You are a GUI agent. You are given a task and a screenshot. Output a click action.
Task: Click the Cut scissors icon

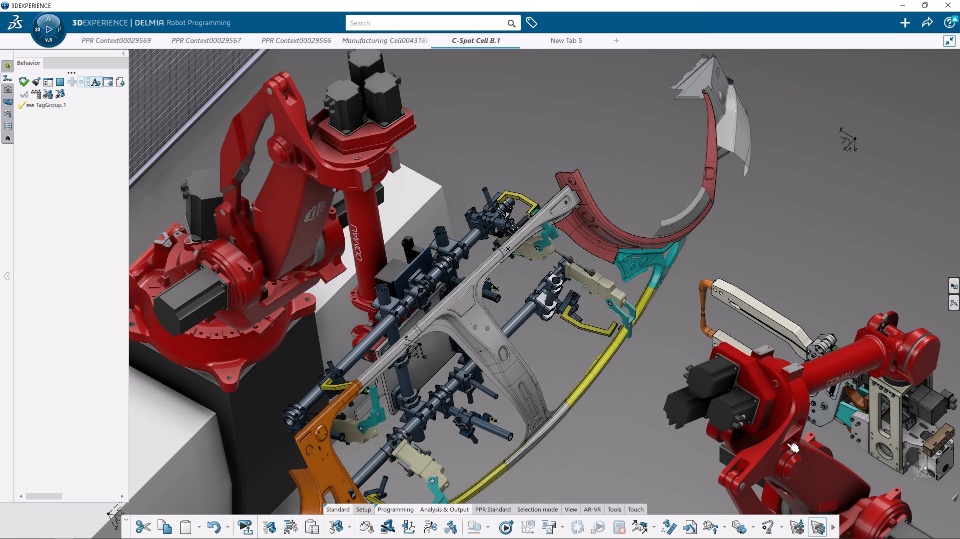point(143,527)
